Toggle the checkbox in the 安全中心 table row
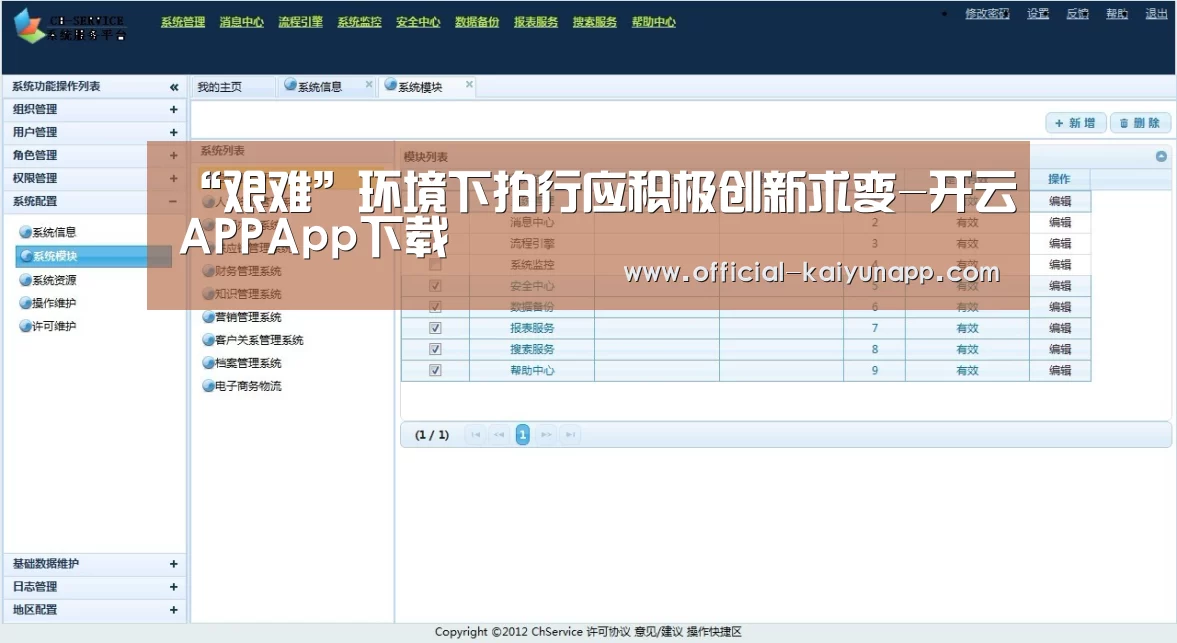Viewport: 1177px width, 643px height. [435, 286]
